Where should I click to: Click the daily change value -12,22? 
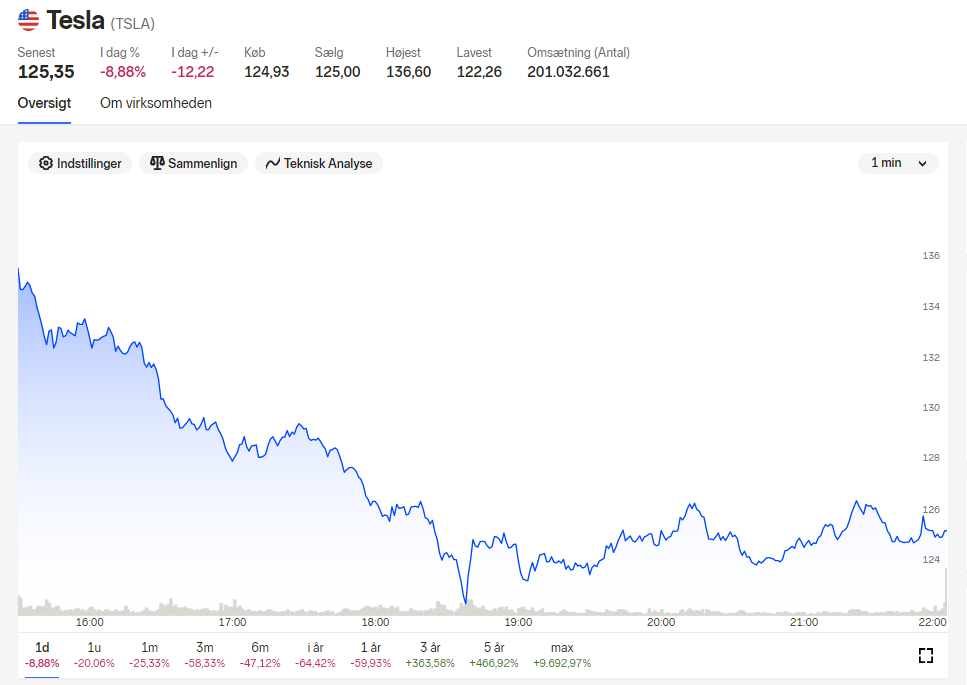[x=193, y=72]
